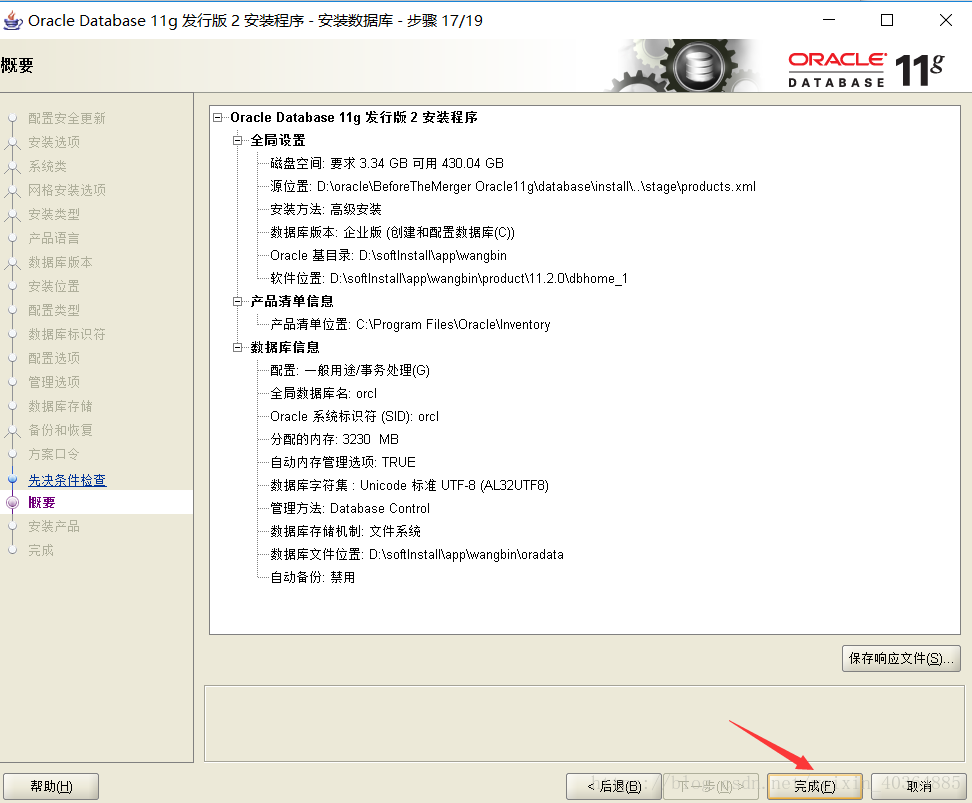Cancel installation with the 取消 button
972x803 pixels.
click(919, 786)
